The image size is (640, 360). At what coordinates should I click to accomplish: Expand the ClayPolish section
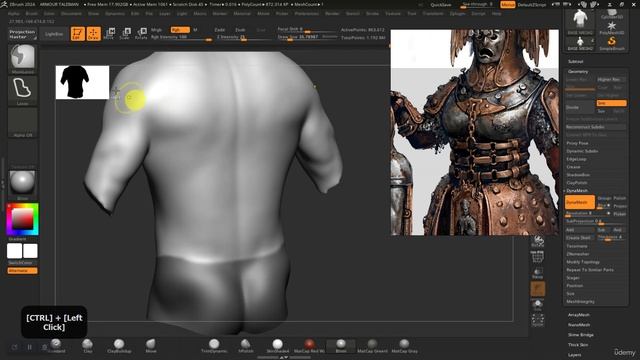577,183
